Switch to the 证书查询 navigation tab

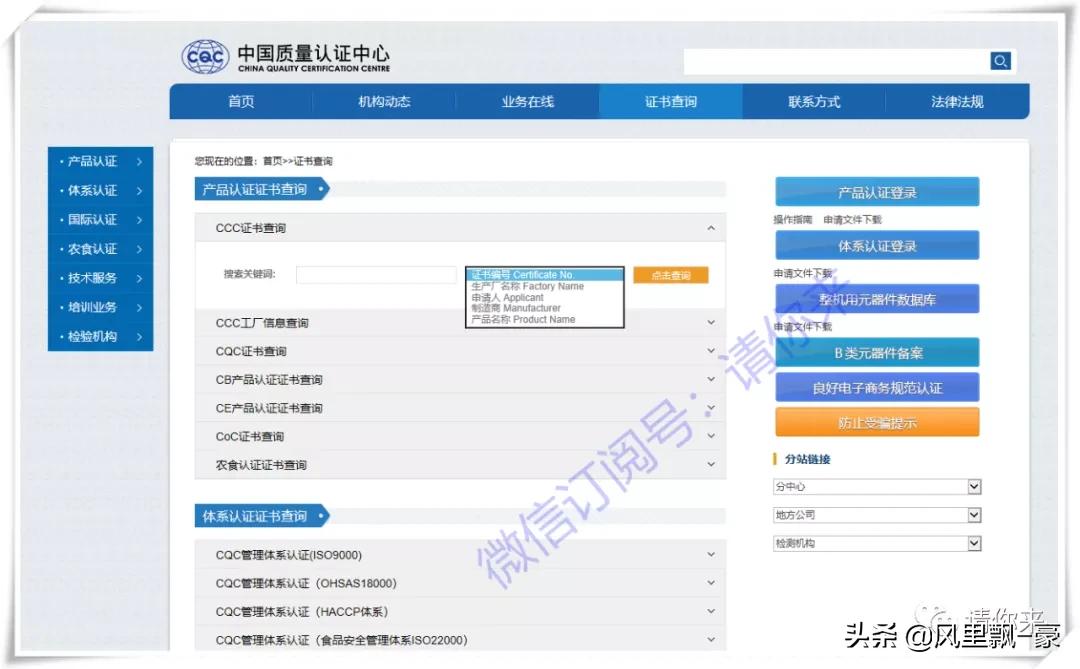(671, 101)
